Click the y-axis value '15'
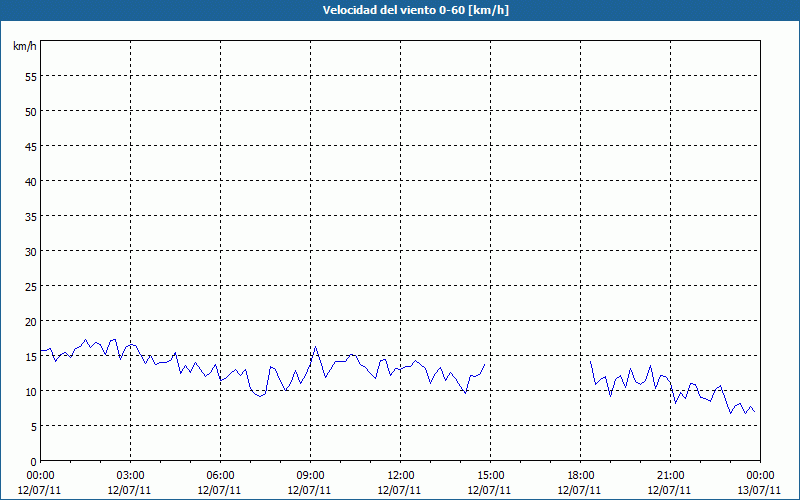 coord(31,357)
